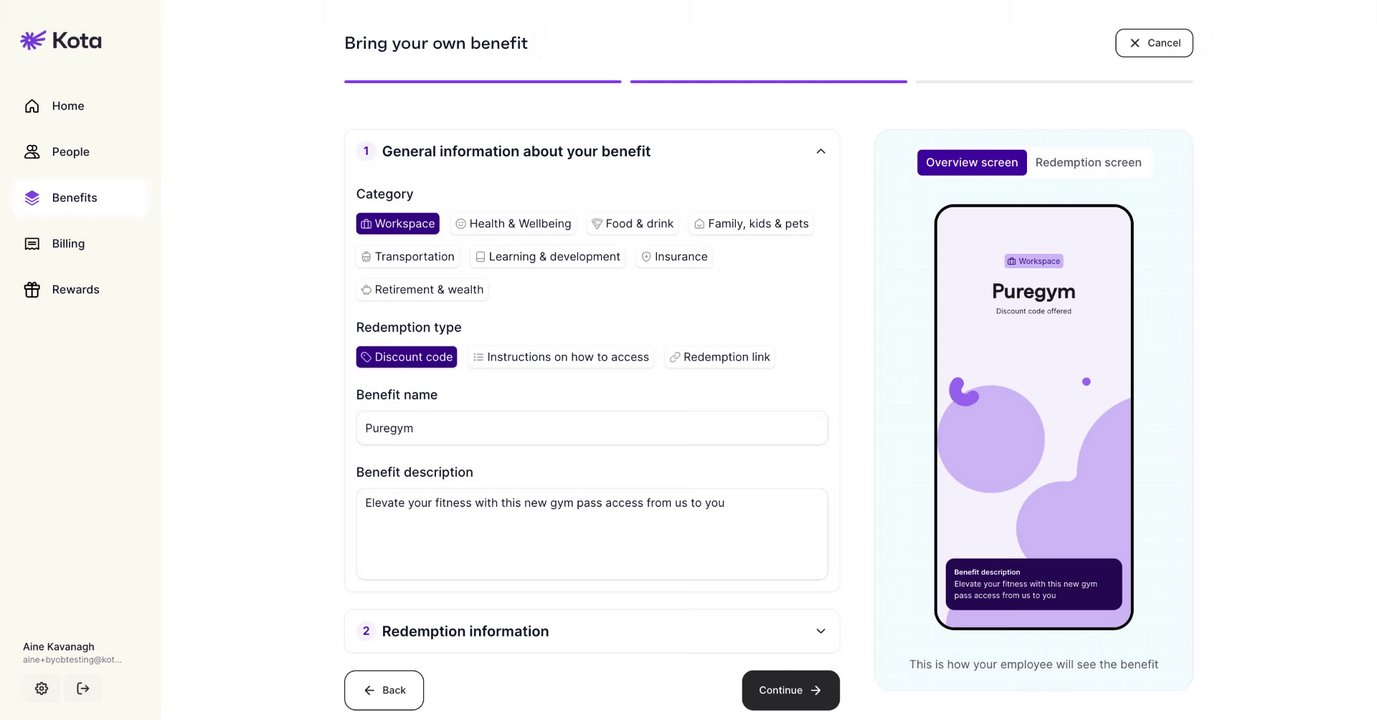Click the Rewards gift icon
This screenshot has height=720, width=1377.
pos(32,290)
